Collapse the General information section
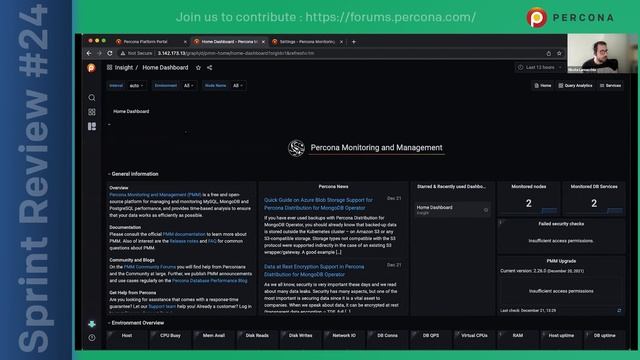Screen dimensions: 640x360 [x=133, y=174]
